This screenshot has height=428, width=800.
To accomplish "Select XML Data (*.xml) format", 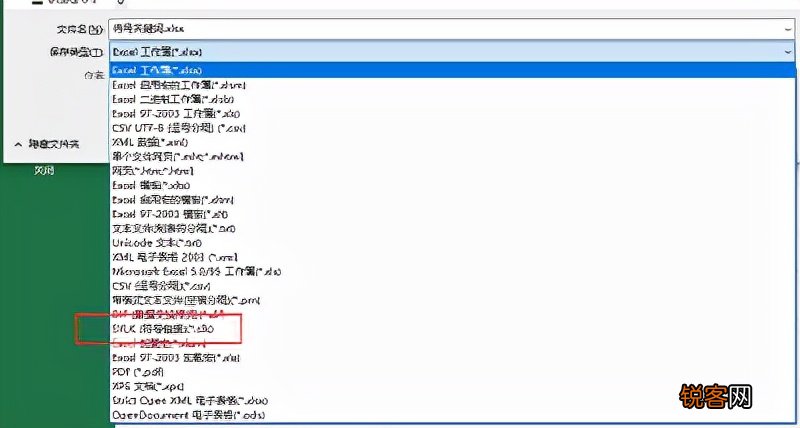I will [453, 142].
